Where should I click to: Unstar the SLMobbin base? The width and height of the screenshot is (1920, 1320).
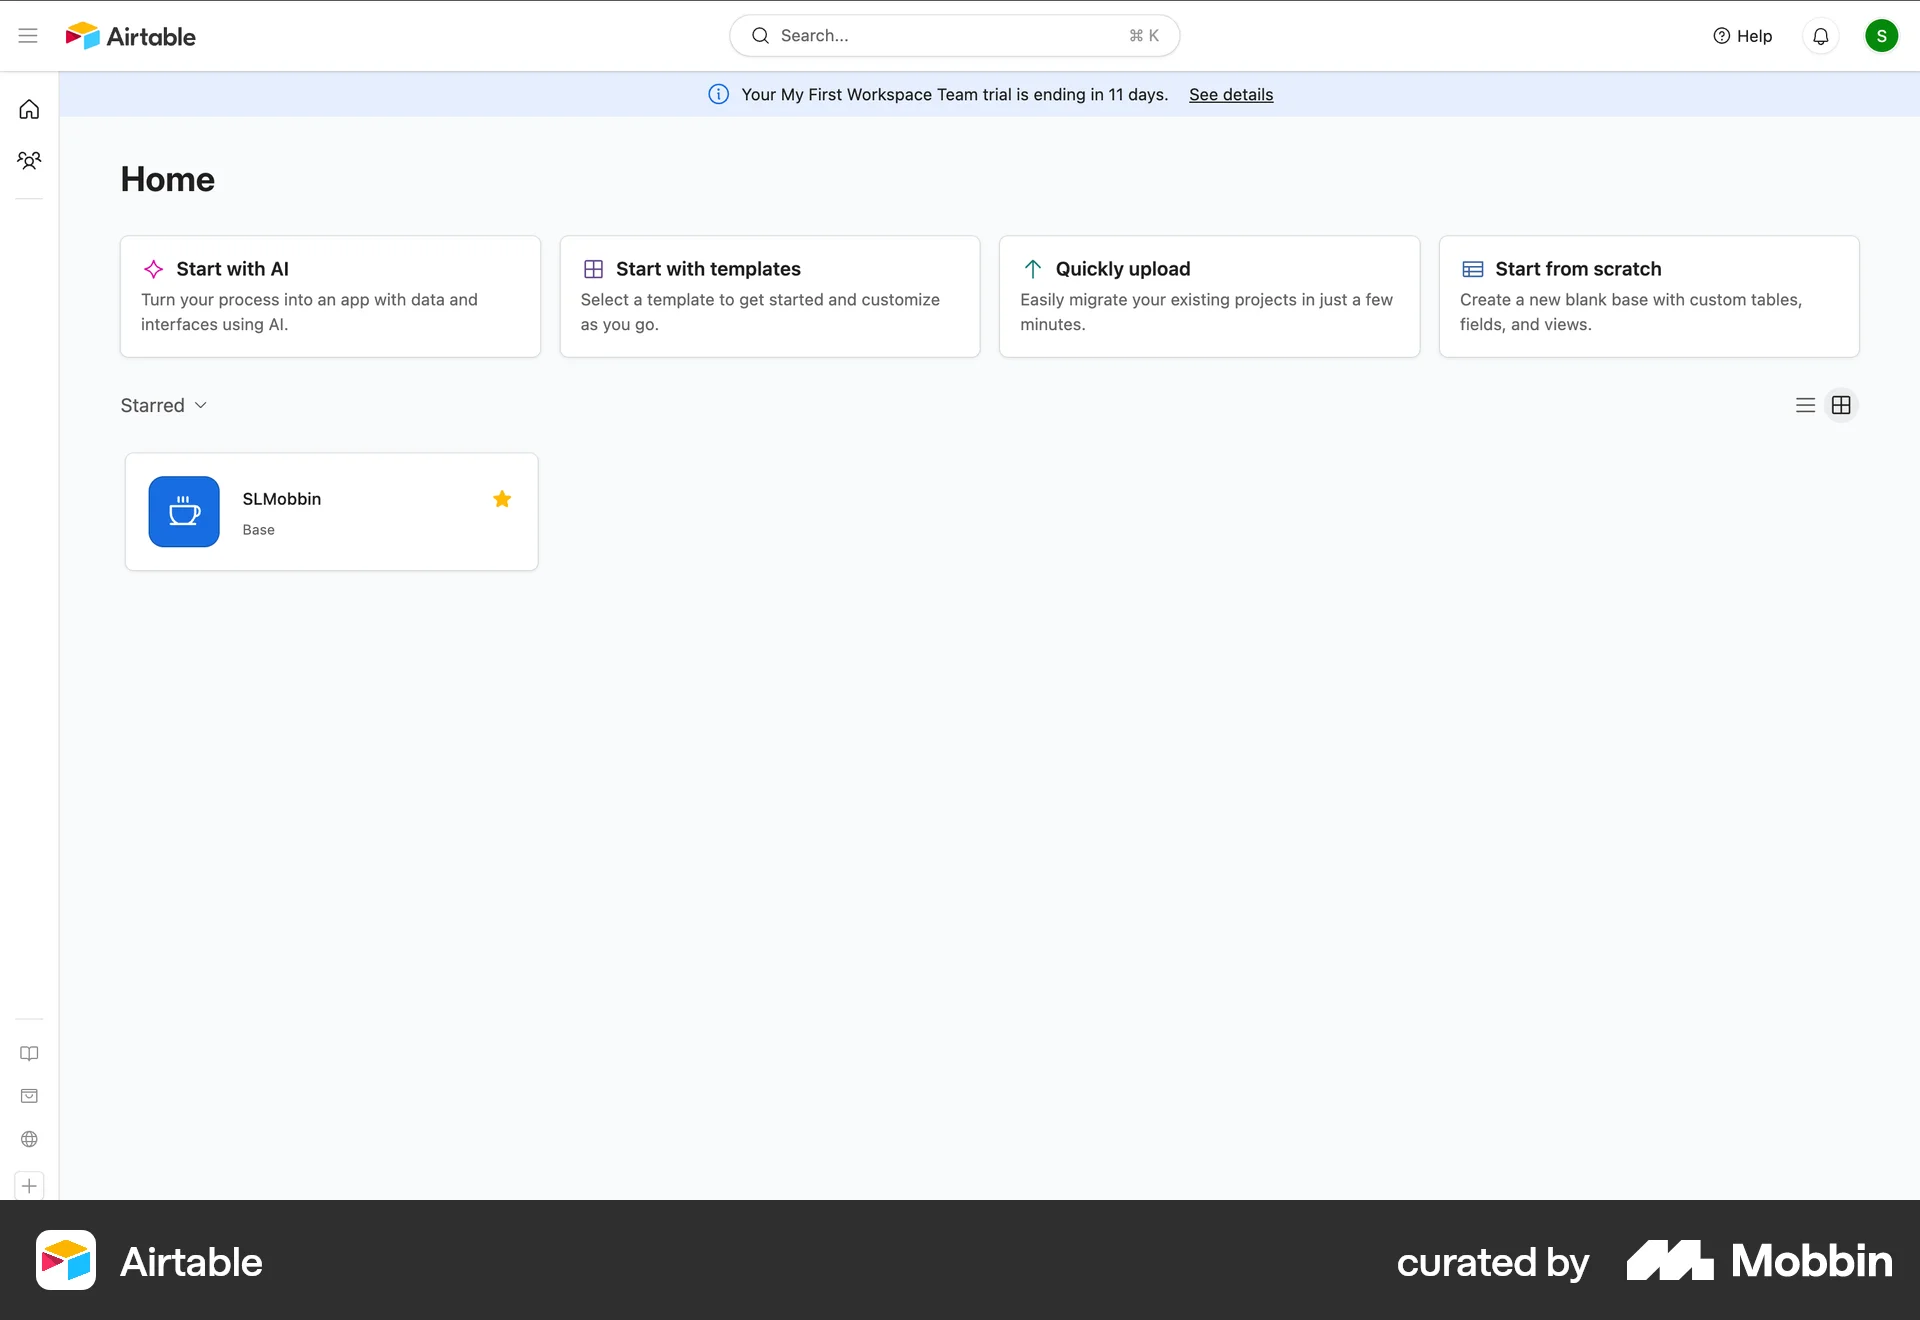[501, 498]
